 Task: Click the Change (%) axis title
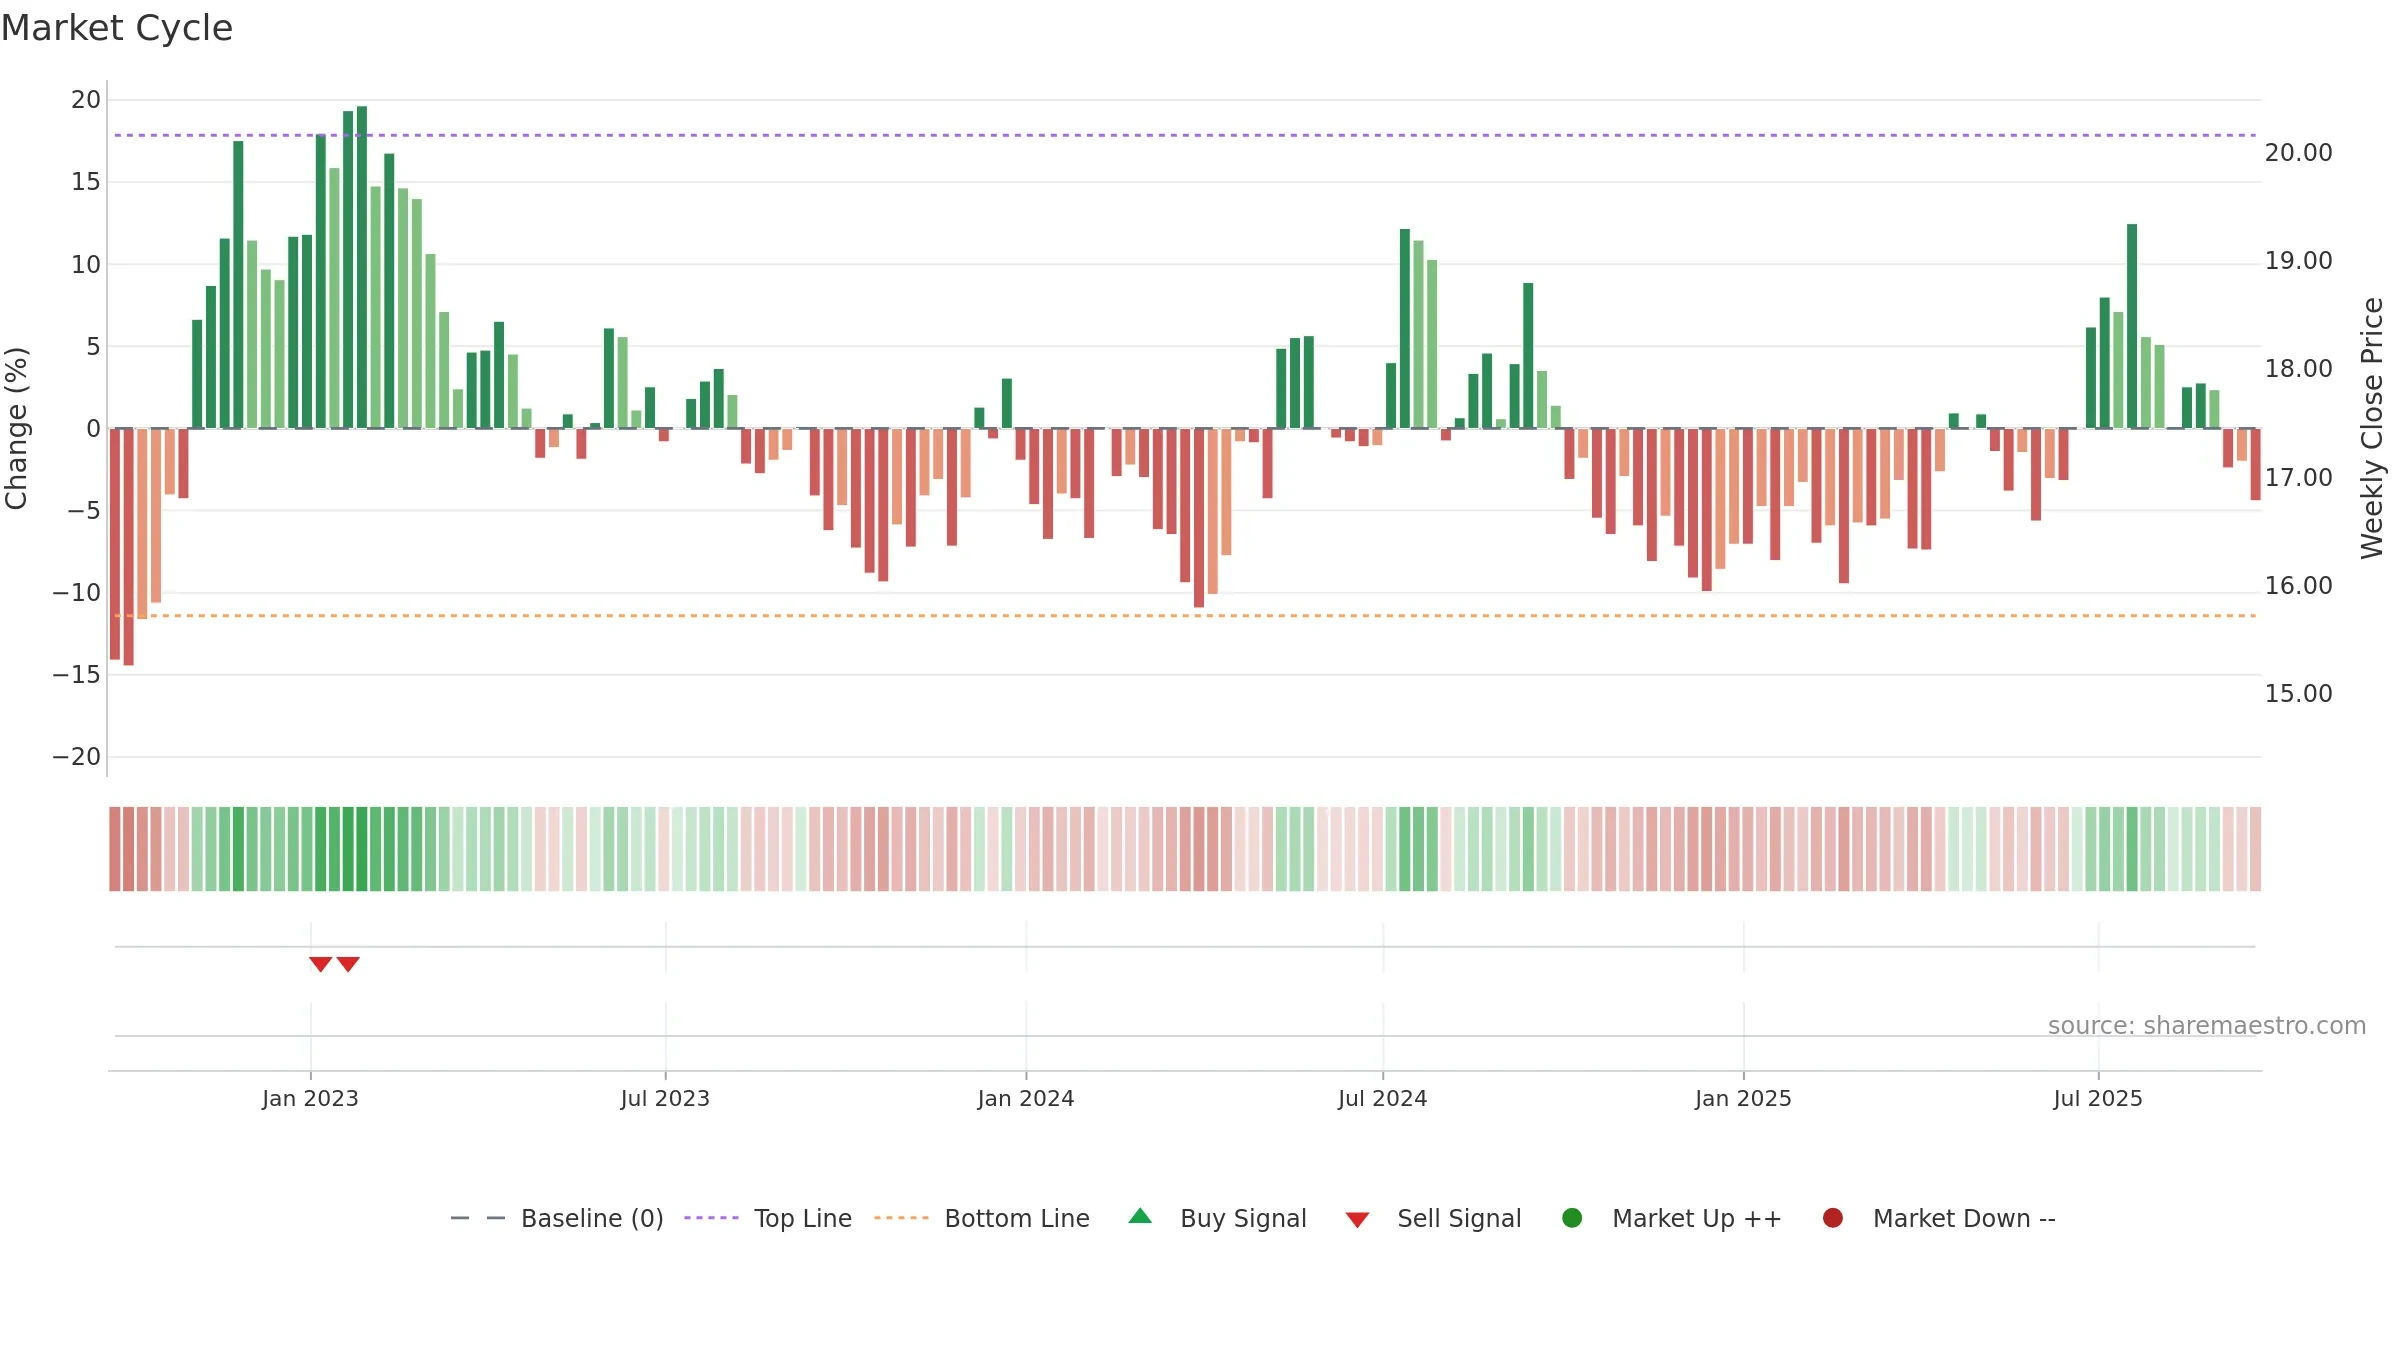tap(16, 428)
